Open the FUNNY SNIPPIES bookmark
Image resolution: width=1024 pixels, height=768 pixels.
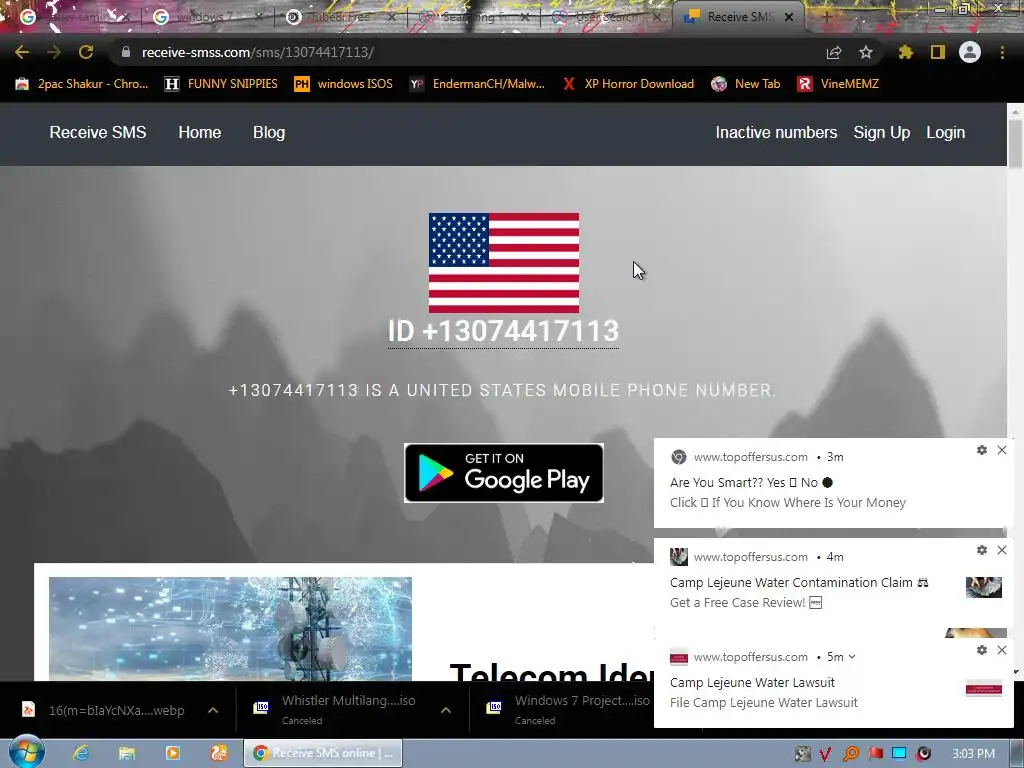222,84
